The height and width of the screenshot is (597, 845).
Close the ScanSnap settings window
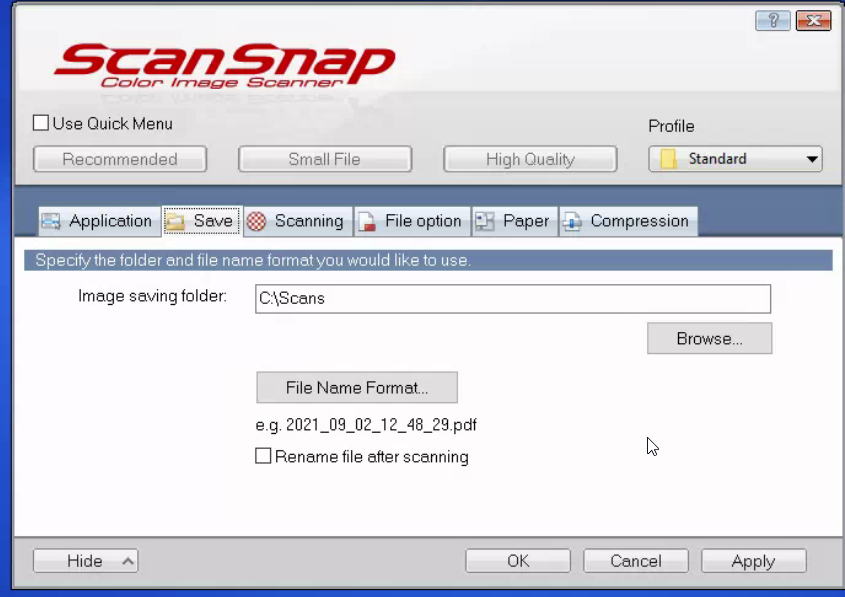(x=814, y=21)
